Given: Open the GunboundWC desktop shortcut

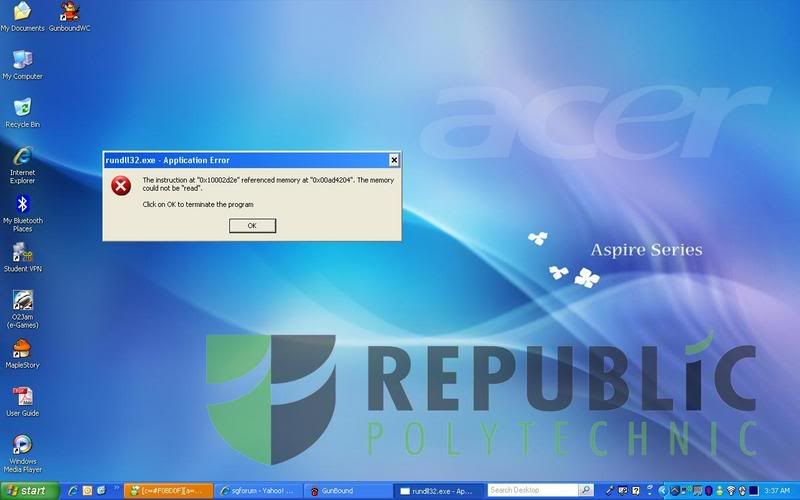Looking at the screenshot, I should (x=70, y=13).
